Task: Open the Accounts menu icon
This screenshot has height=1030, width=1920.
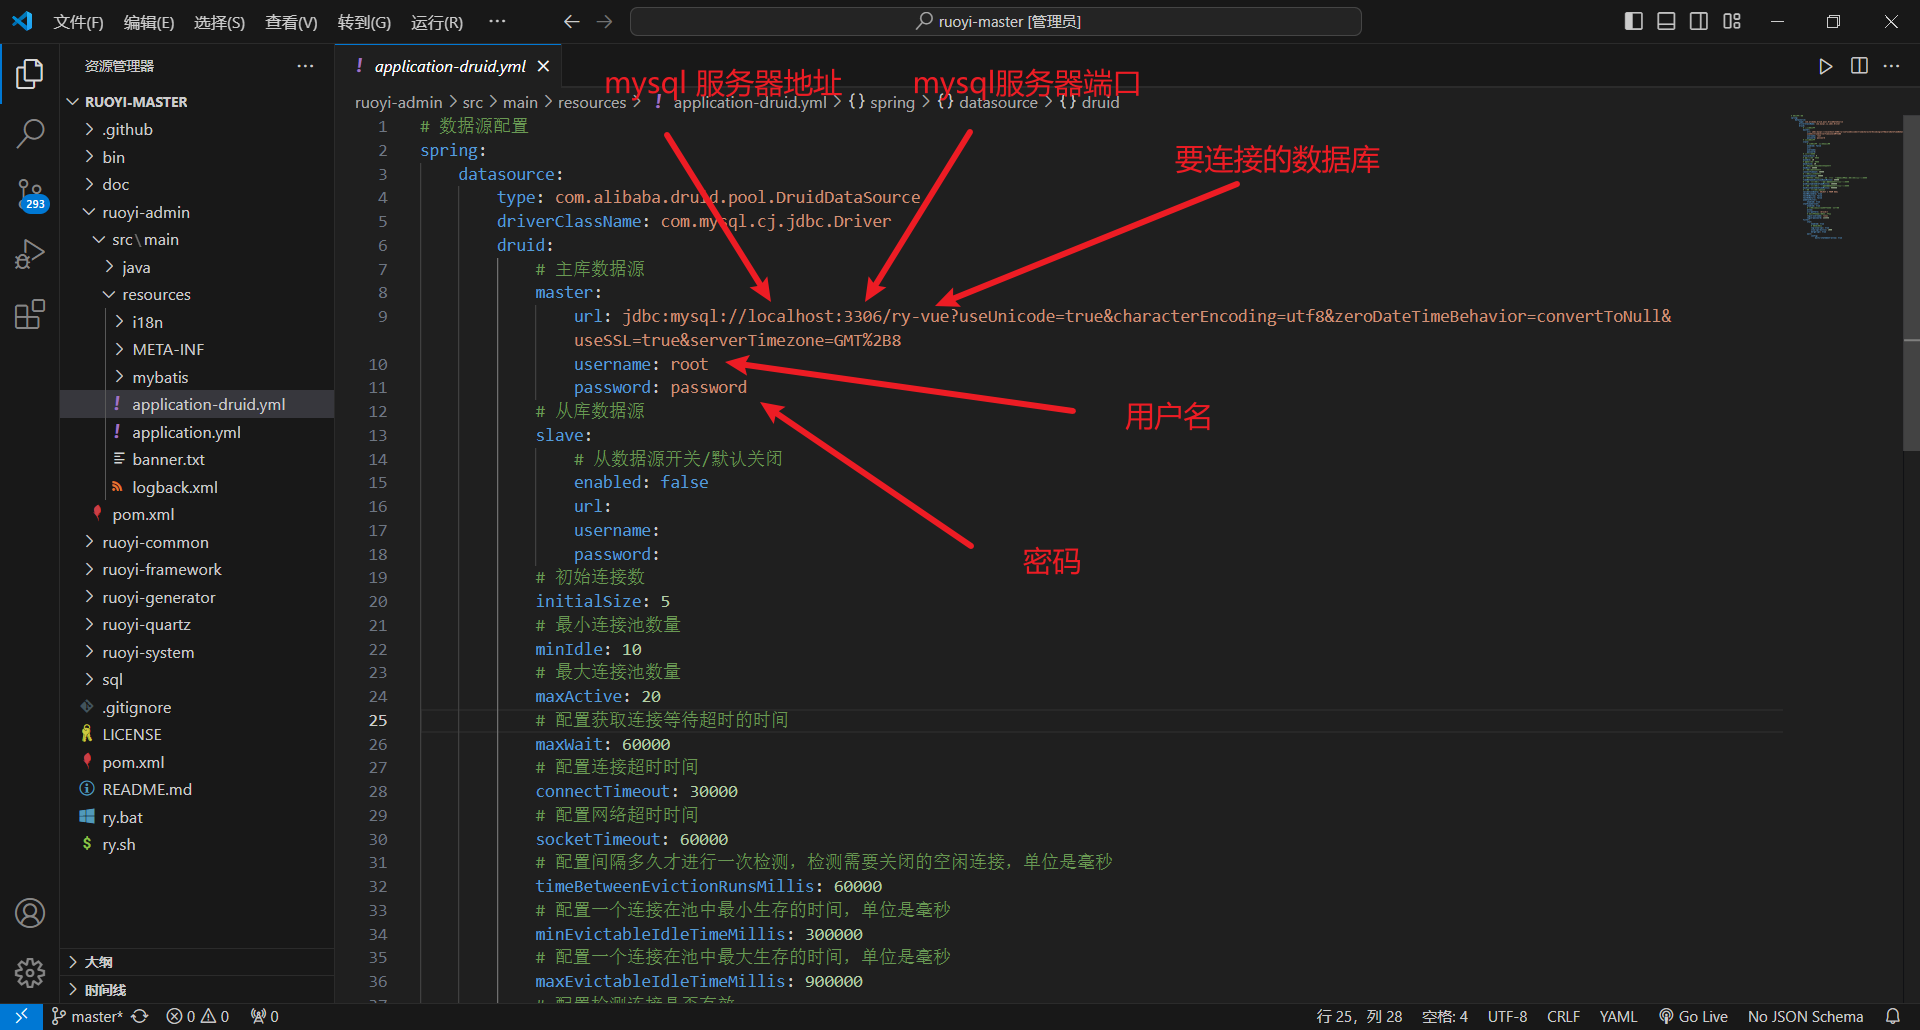Action: [x=30, y=913]
